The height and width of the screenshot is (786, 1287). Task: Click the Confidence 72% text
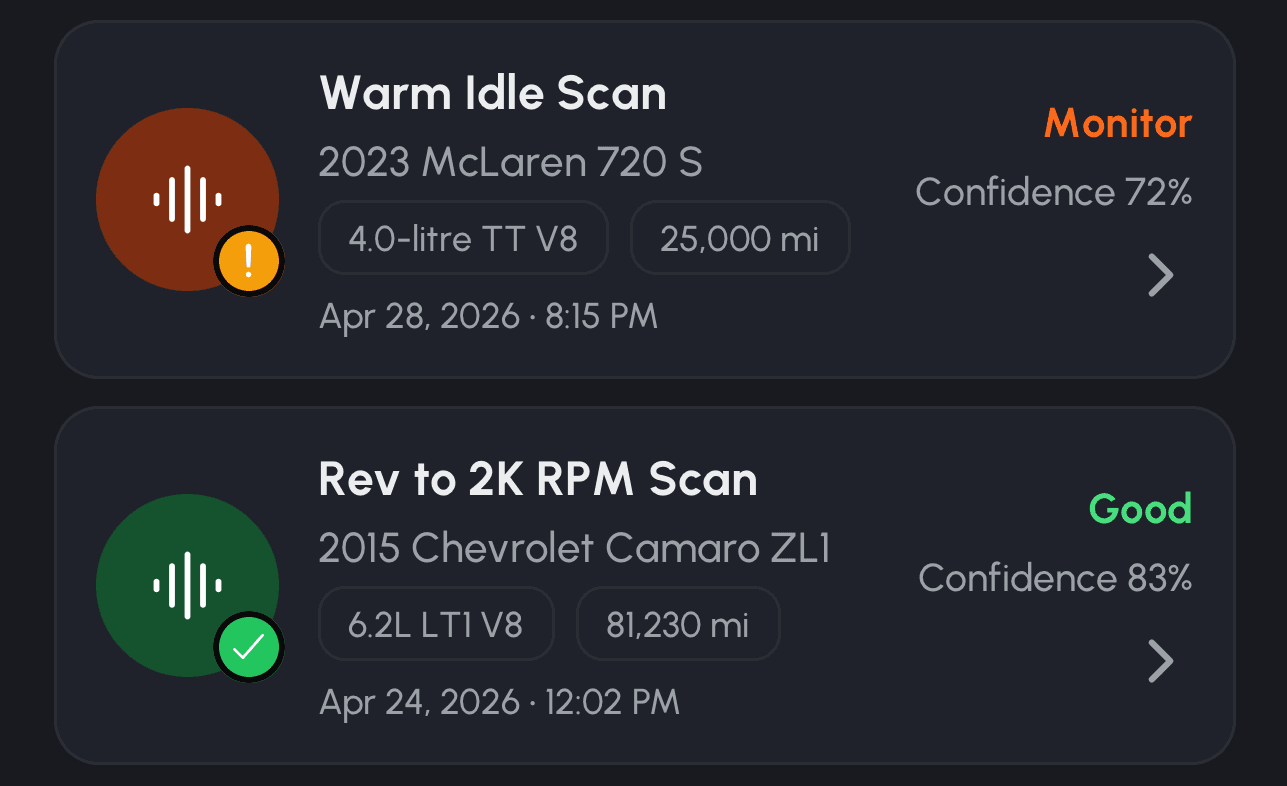tap(1054, 192)
